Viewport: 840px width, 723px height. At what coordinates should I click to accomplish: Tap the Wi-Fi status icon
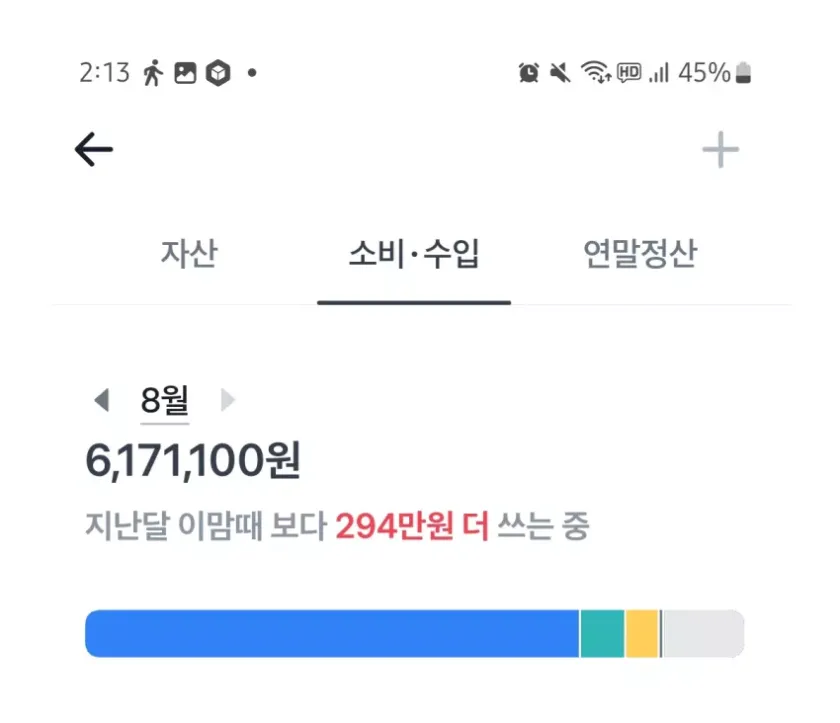596,73
